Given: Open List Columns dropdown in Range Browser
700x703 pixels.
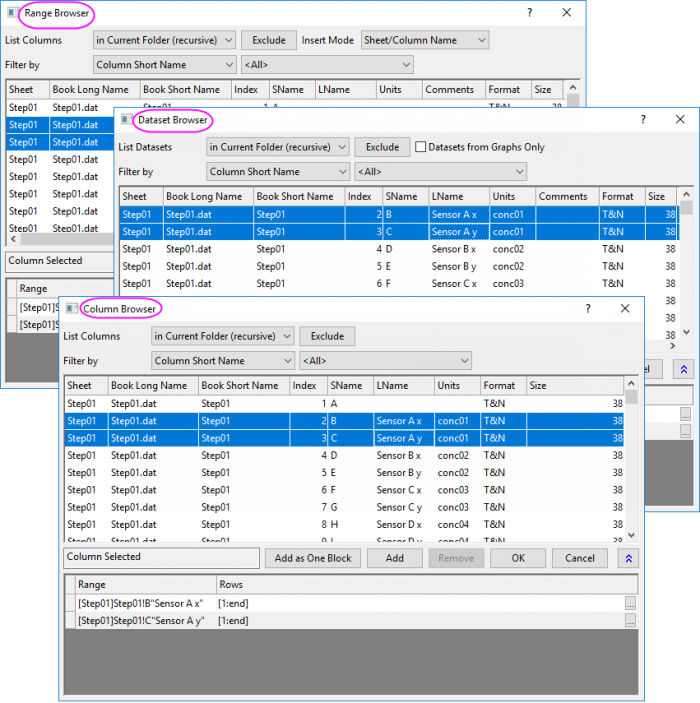Looking at the screenshot, I should click(164, 40).
